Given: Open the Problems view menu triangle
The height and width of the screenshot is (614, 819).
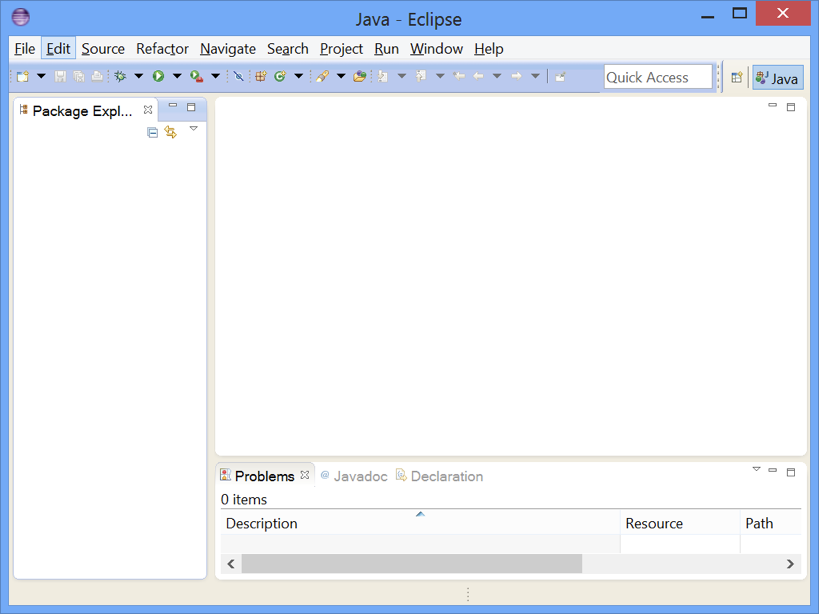Looking at the screenshot, I should (x=756, y=469).
